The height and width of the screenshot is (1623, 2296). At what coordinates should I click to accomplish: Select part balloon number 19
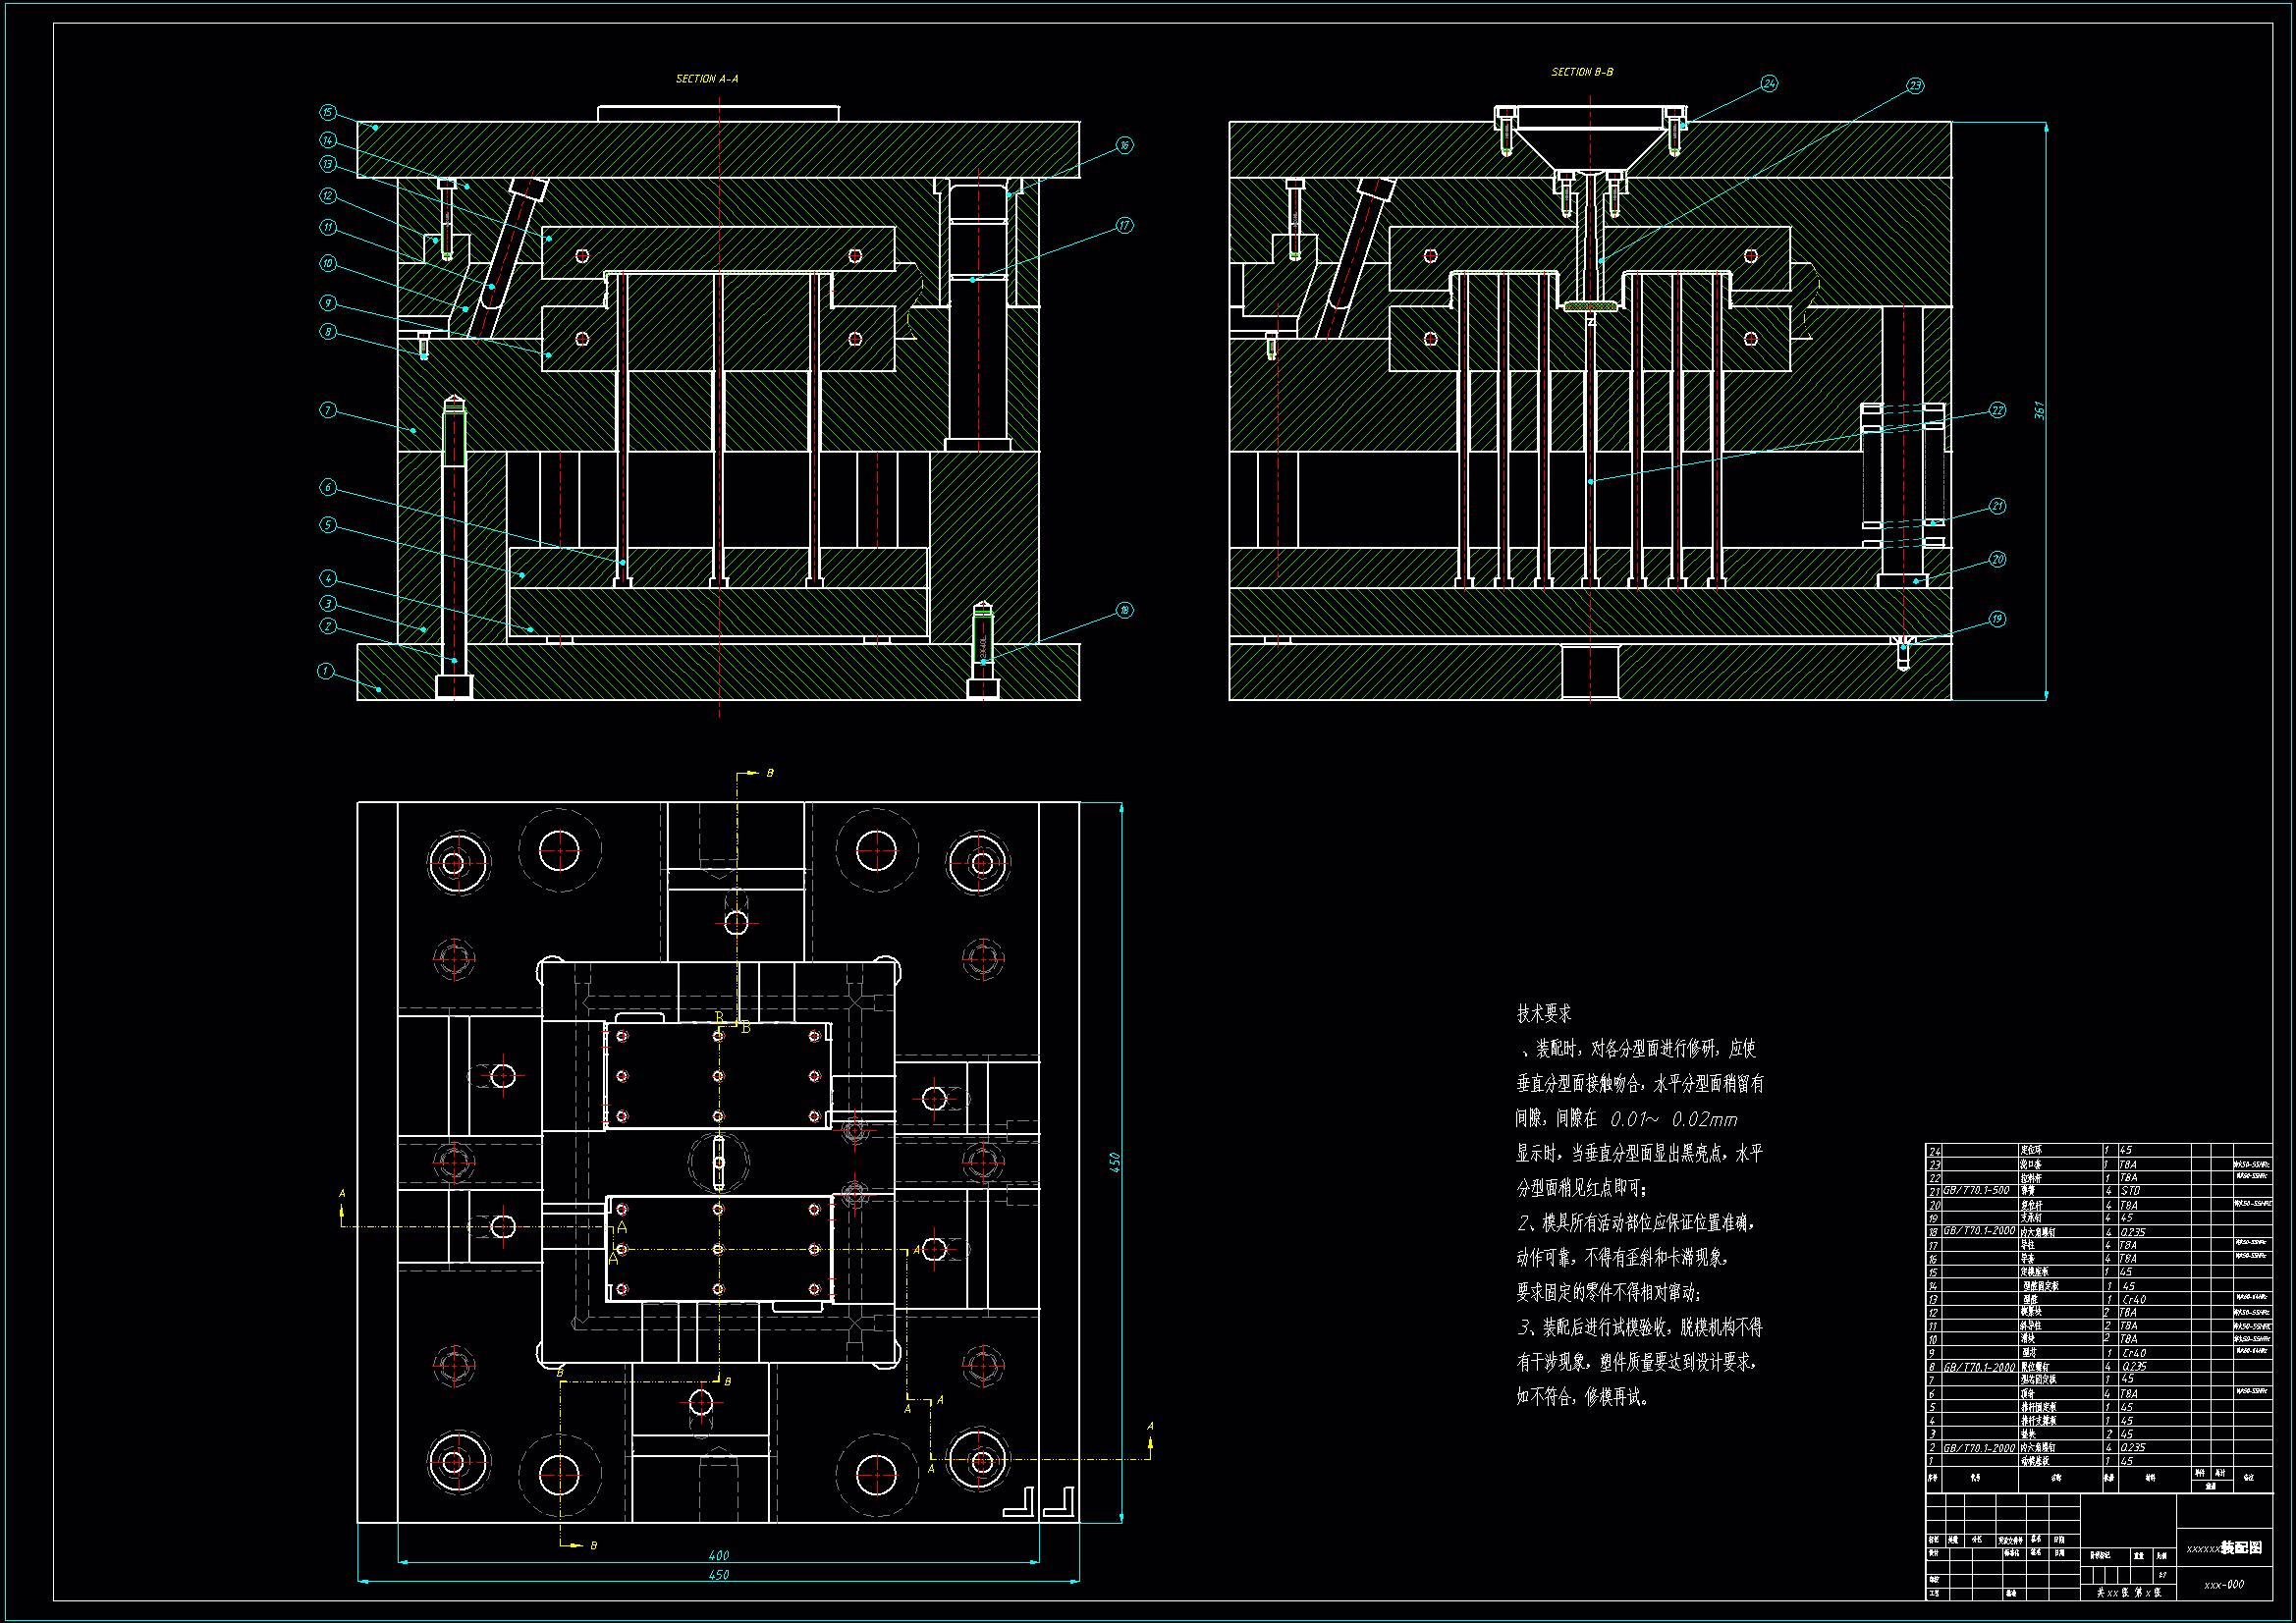pyautogui.click(x=1997, y=619)
